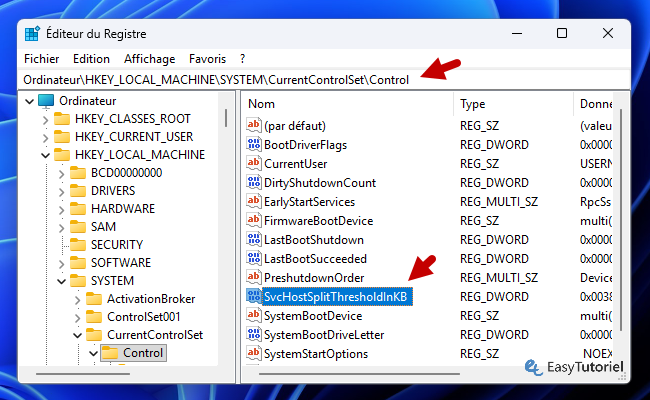The height and width of the screenshot is (400, 650).
Task: Click the binary icon beside BootDriverFlags
Action: (254, 144)
